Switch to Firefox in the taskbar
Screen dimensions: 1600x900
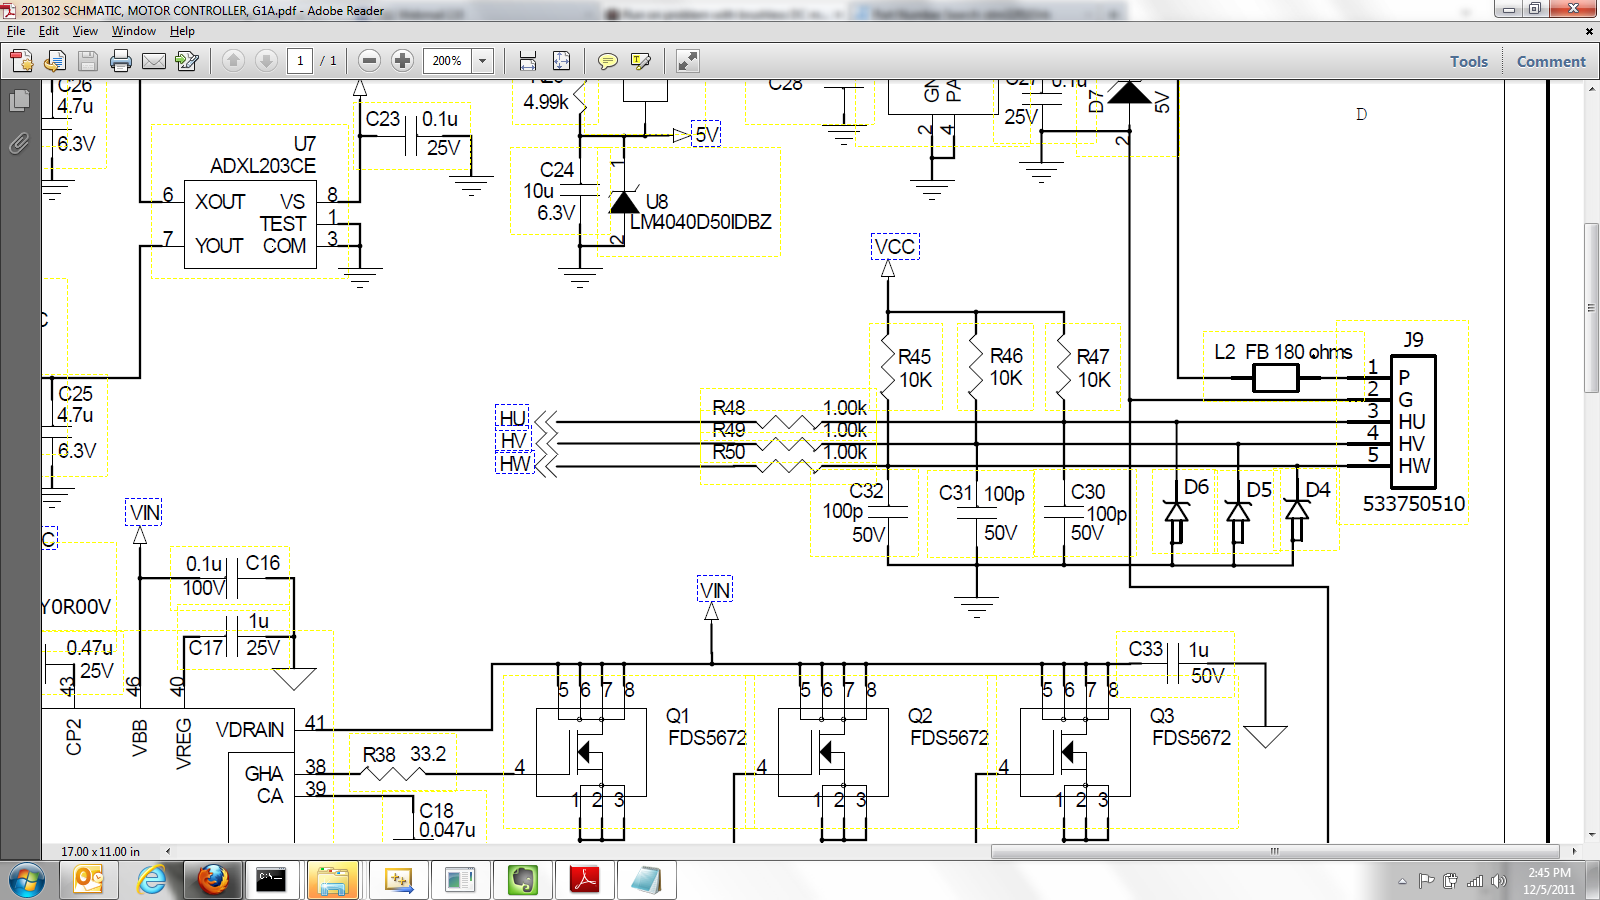[x=212, y=881]
